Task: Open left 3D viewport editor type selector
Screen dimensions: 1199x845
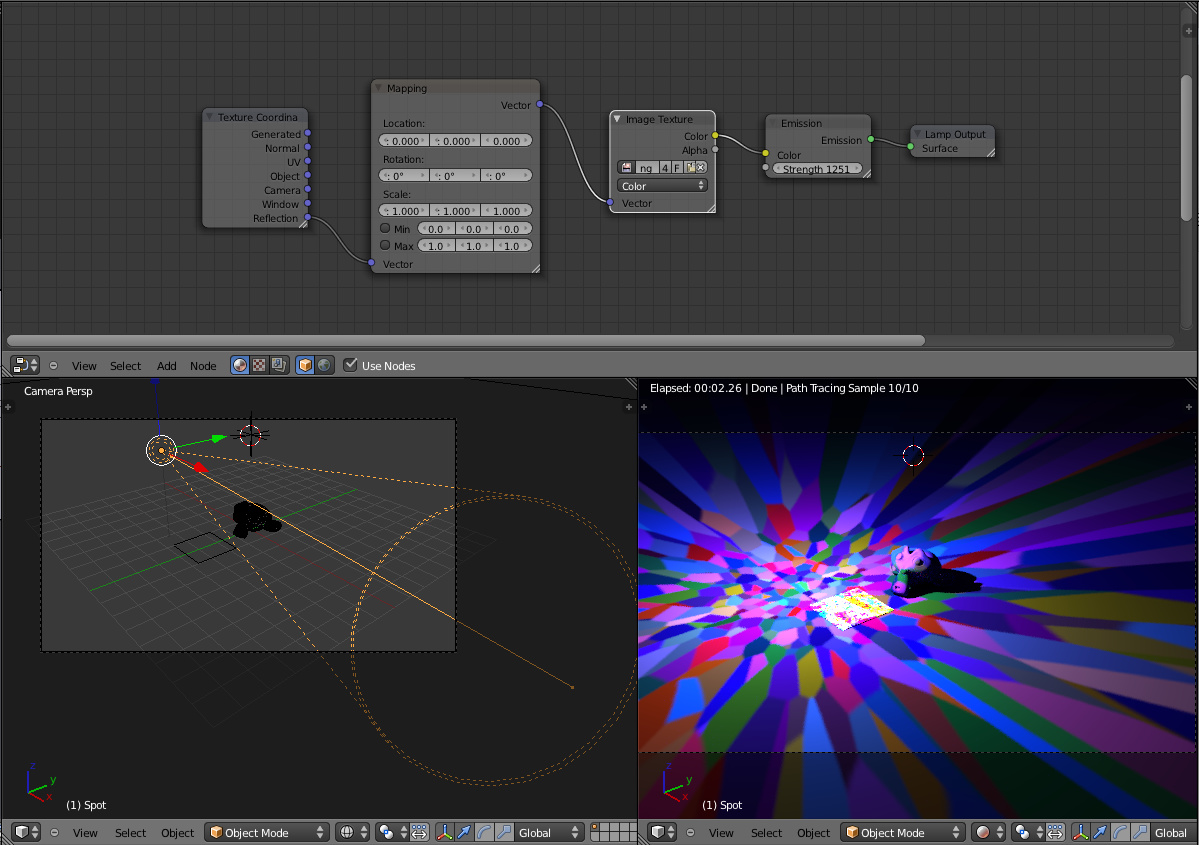Action: pyautogui.click(x=26, y=833)
